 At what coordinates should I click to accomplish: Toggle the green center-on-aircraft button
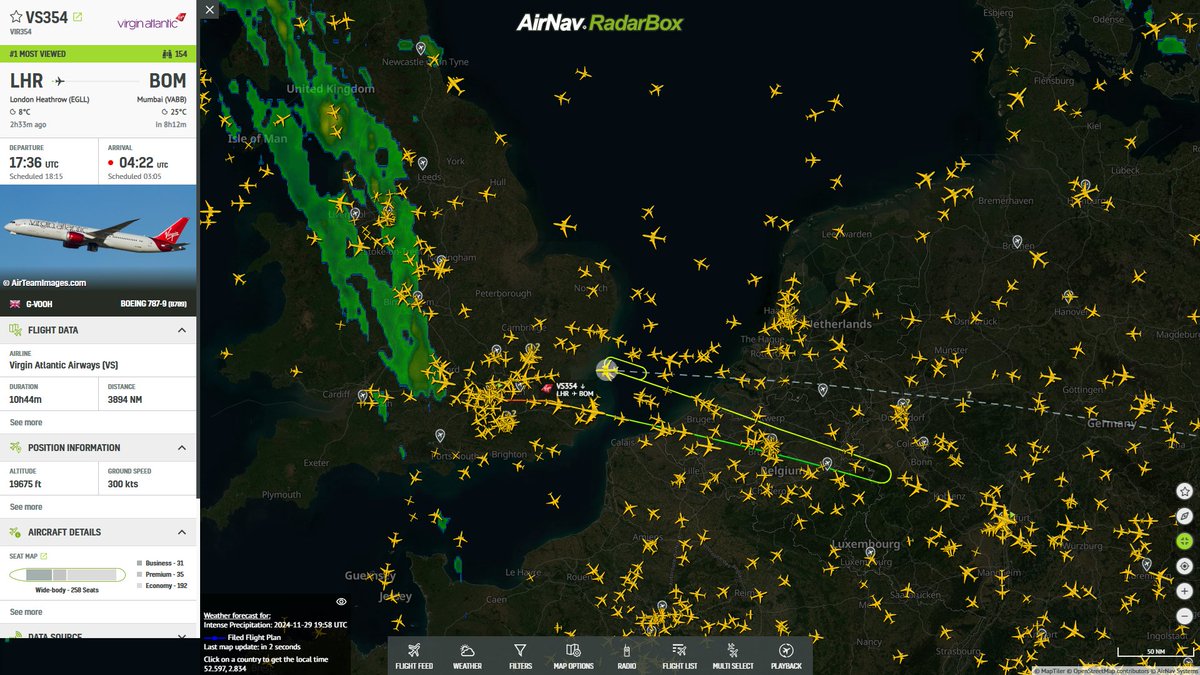[1184, 541]
